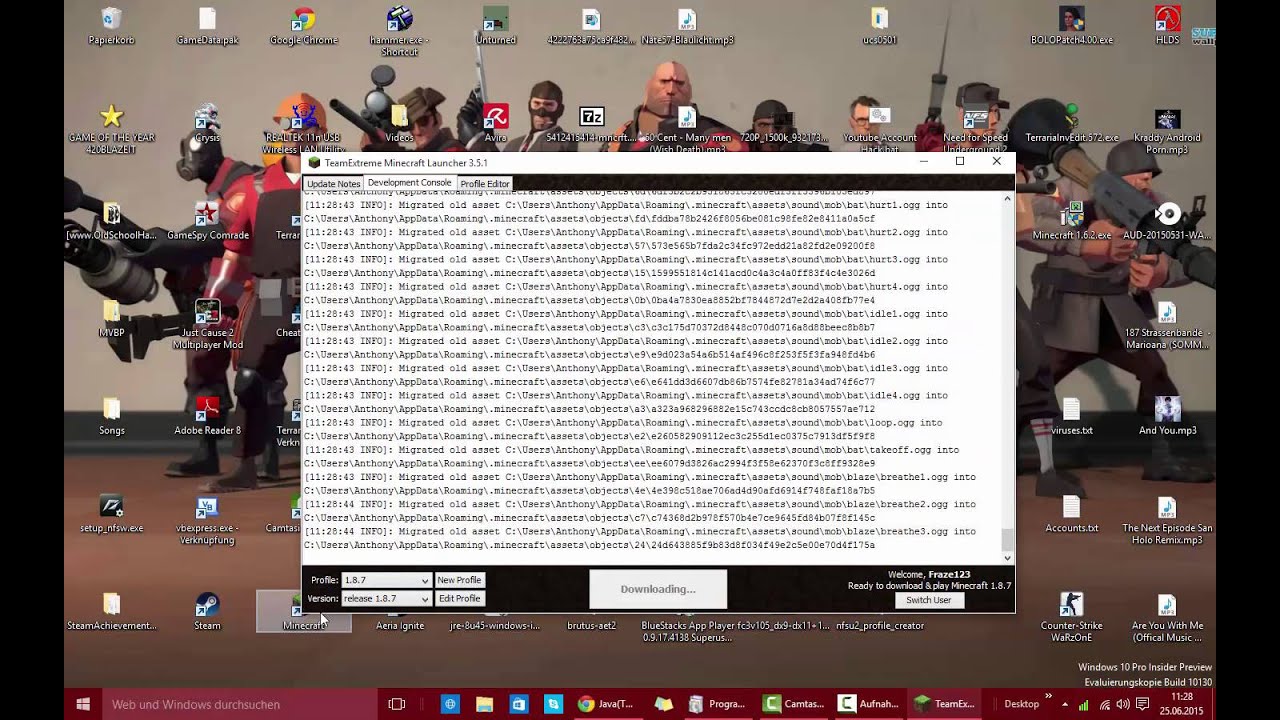Viewport: 1280px width, 720px height.
Task: Open viruses.txt file on desktop
Action: tap(1071, 415)
